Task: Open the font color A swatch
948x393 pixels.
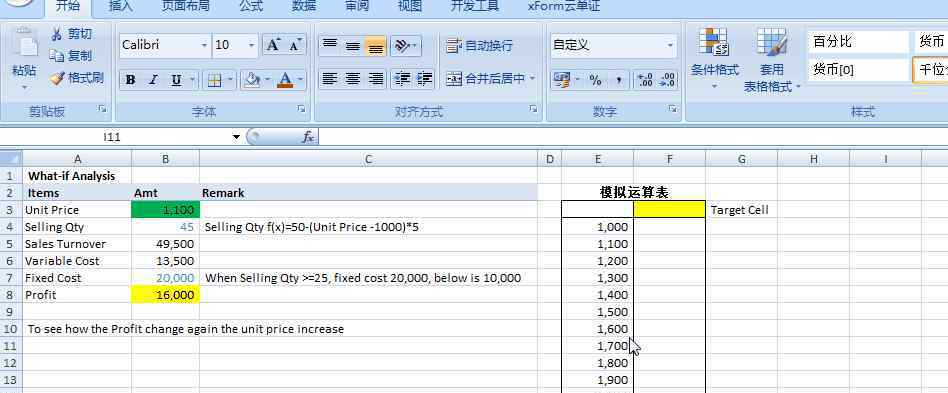Action: tap(285, 80)
